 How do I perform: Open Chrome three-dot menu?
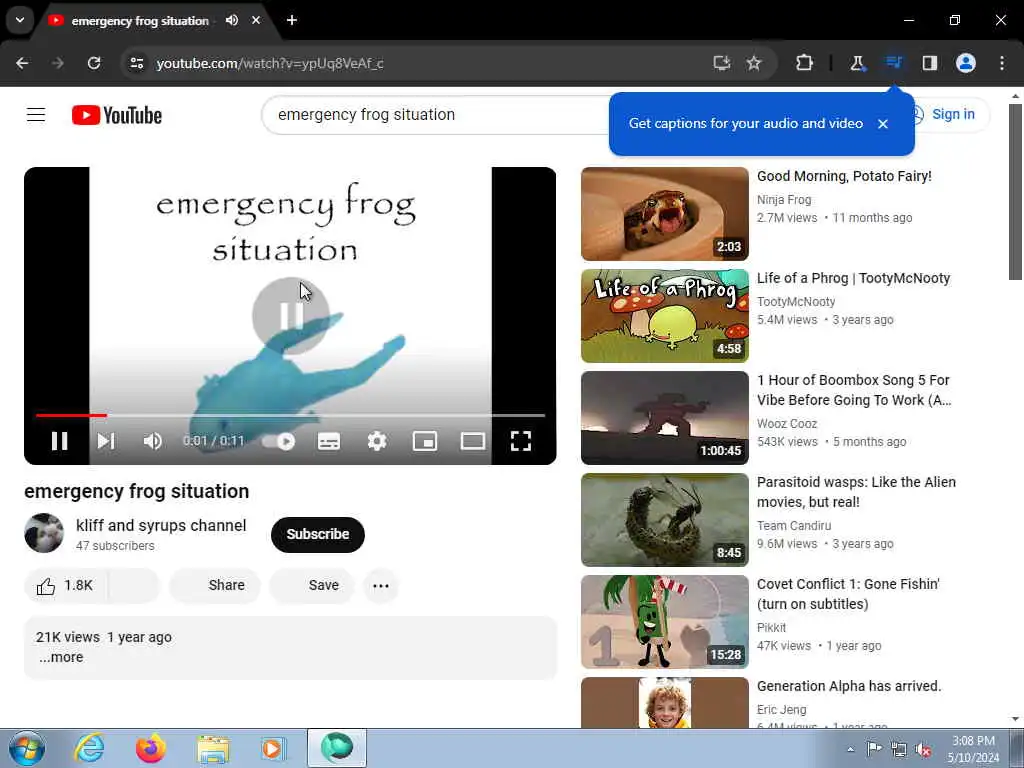tap(1002, 63)
